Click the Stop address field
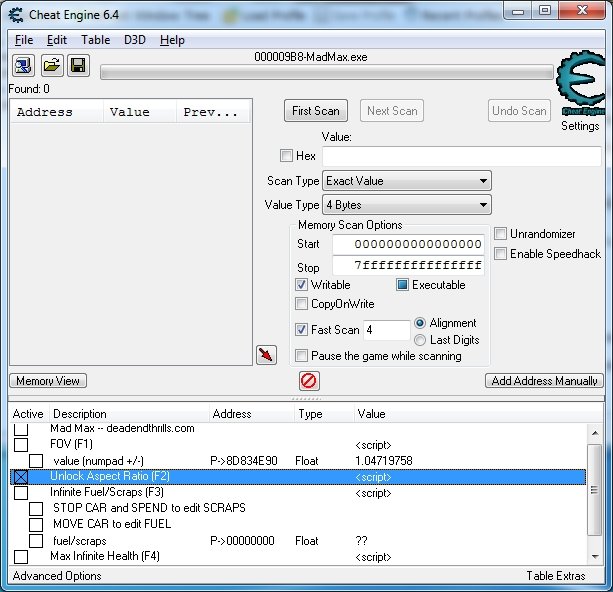613x592 pixels. pyautogui.click(x=409, y=266)
